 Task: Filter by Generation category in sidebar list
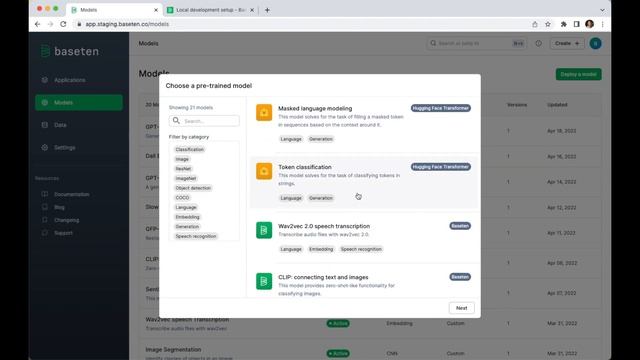187,227
